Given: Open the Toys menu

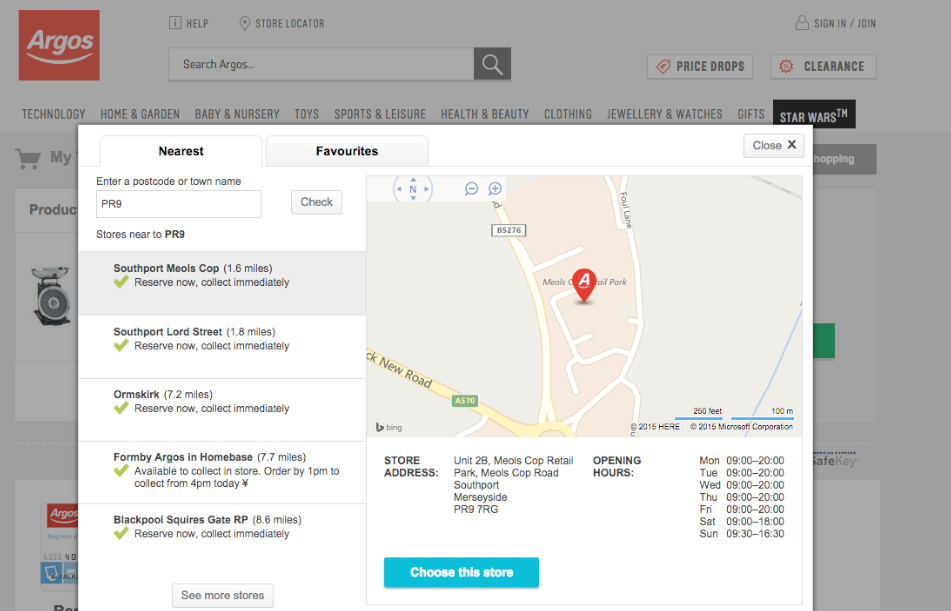Looking at the screenshot, I should point(307,114).
